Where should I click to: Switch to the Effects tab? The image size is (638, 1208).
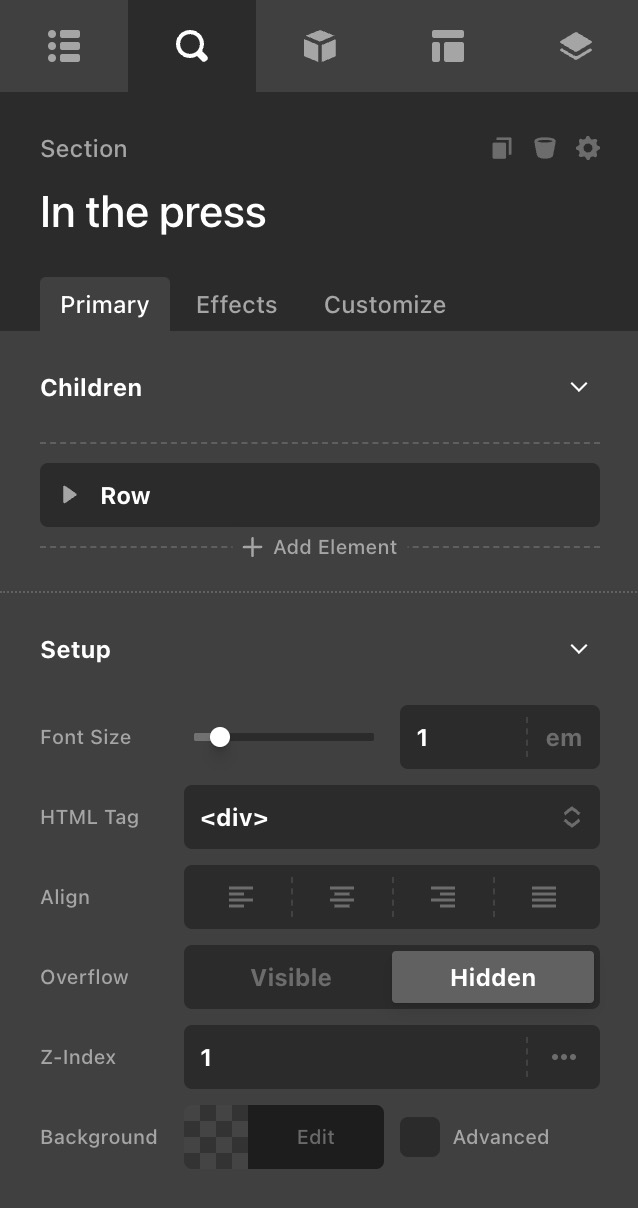(236, 305)
